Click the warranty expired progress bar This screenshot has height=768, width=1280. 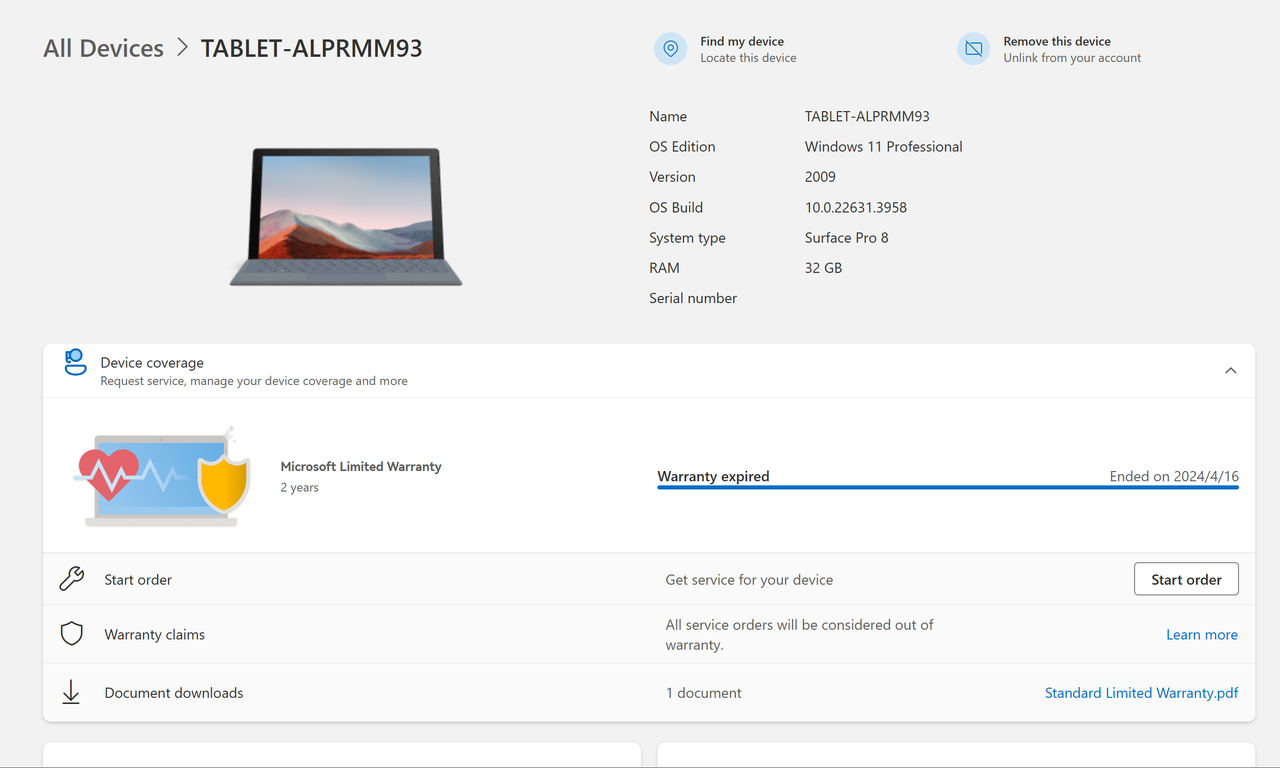tap(948, 488)
